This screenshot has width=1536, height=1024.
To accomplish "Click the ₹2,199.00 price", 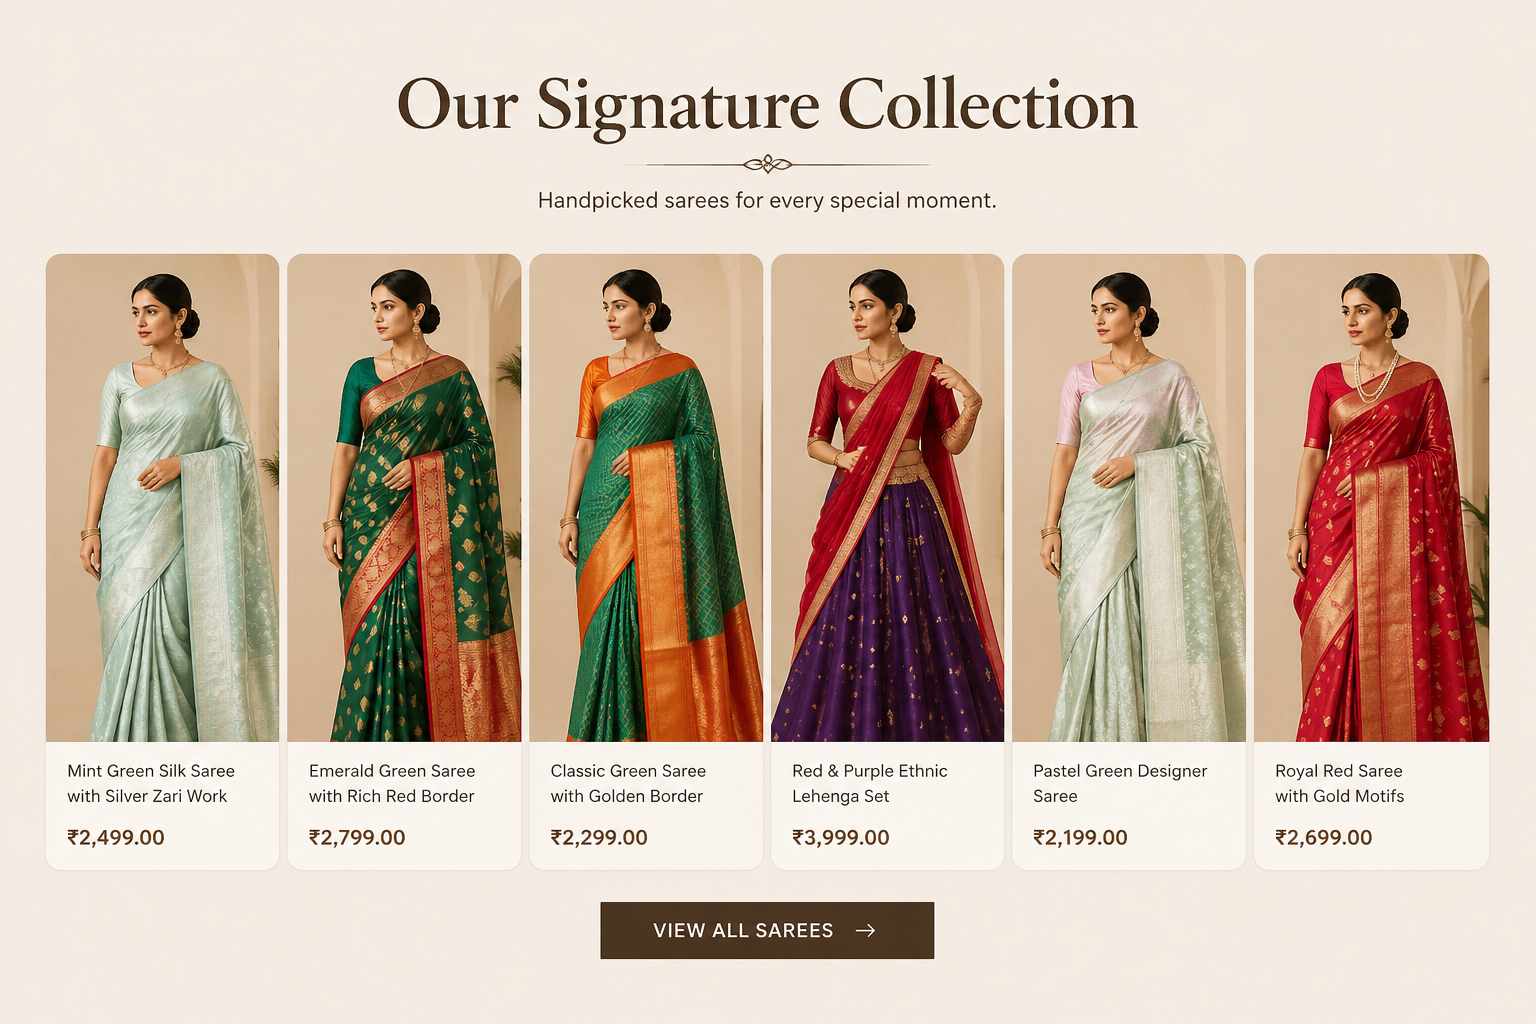I will pyautogui.click(x=1080, y=838).
